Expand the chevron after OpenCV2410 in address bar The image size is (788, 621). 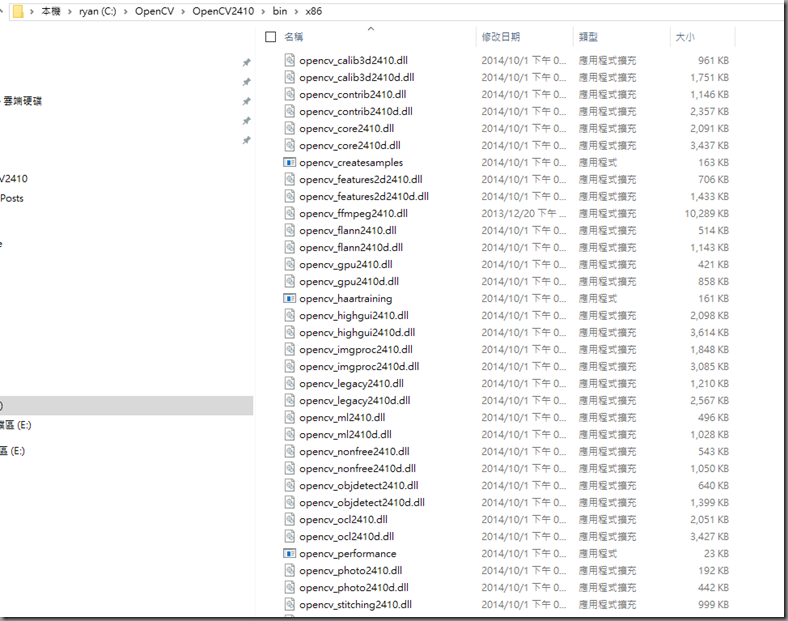click(263, 12)
